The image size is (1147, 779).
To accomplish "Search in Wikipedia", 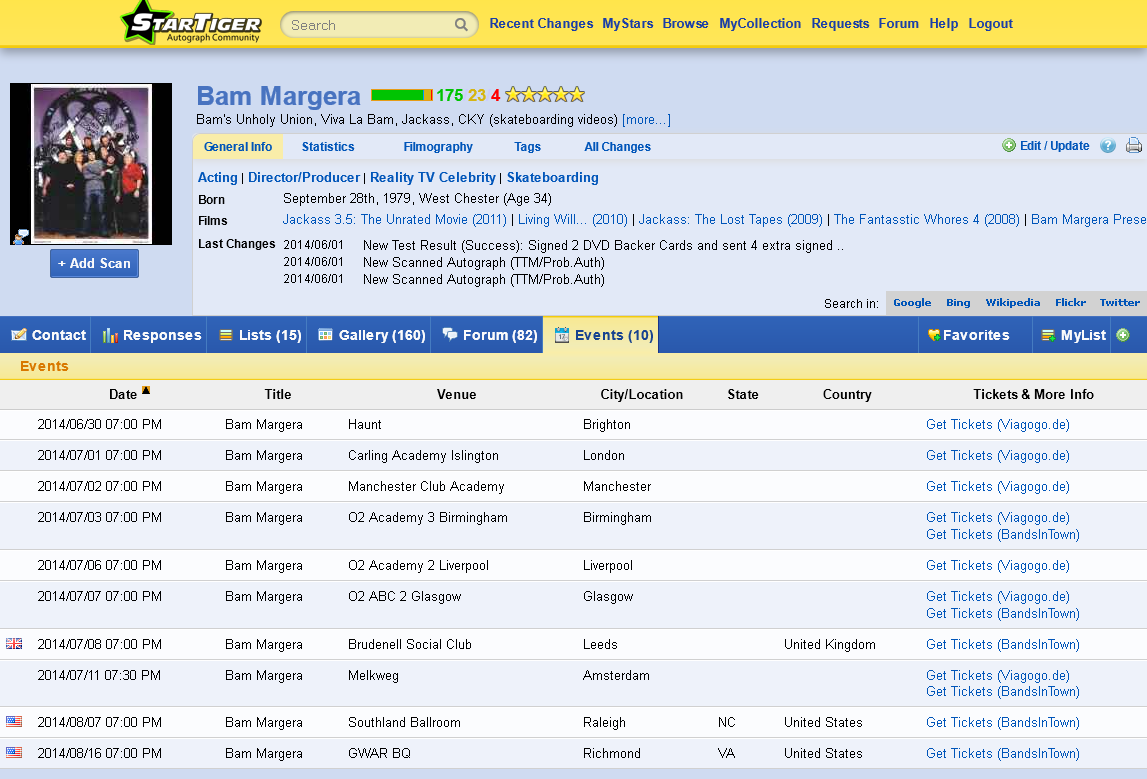I will (1012, 302).
